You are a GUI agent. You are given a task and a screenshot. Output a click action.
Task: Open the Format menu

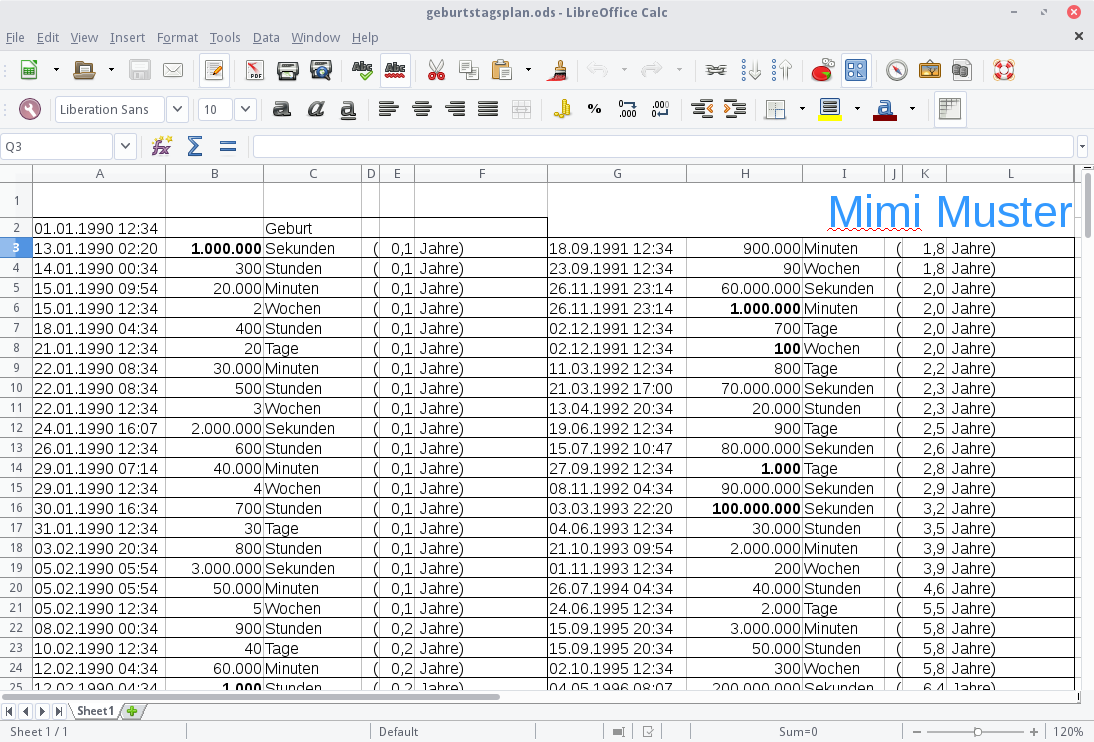coord(177,37)
